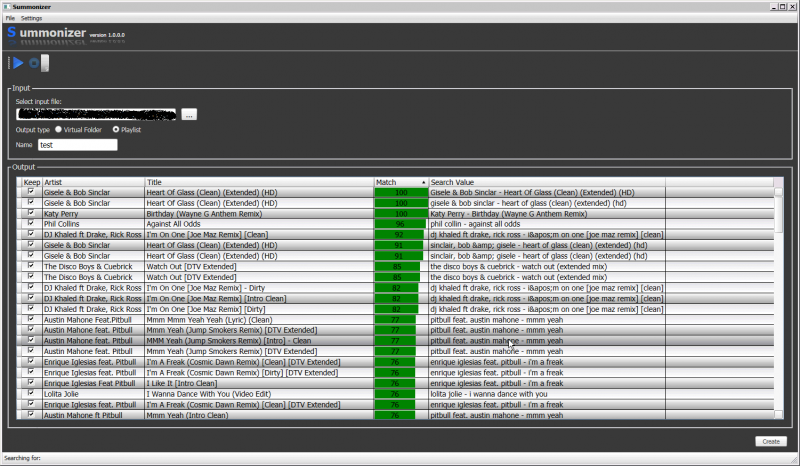Image resolution: width=800 pixels, height=466 pixels.
Task: Toggle Keep for Austin Mahone Feat.Pitbull row
Action: pos(31,319)
